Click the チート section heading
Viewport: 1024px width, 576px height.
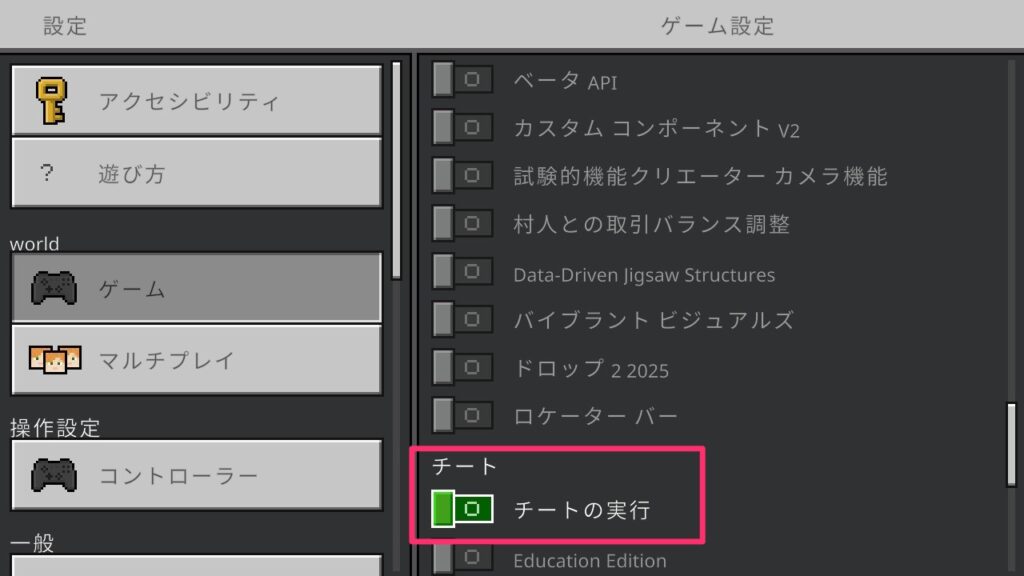pyautogui.click(x=464, y=466)
